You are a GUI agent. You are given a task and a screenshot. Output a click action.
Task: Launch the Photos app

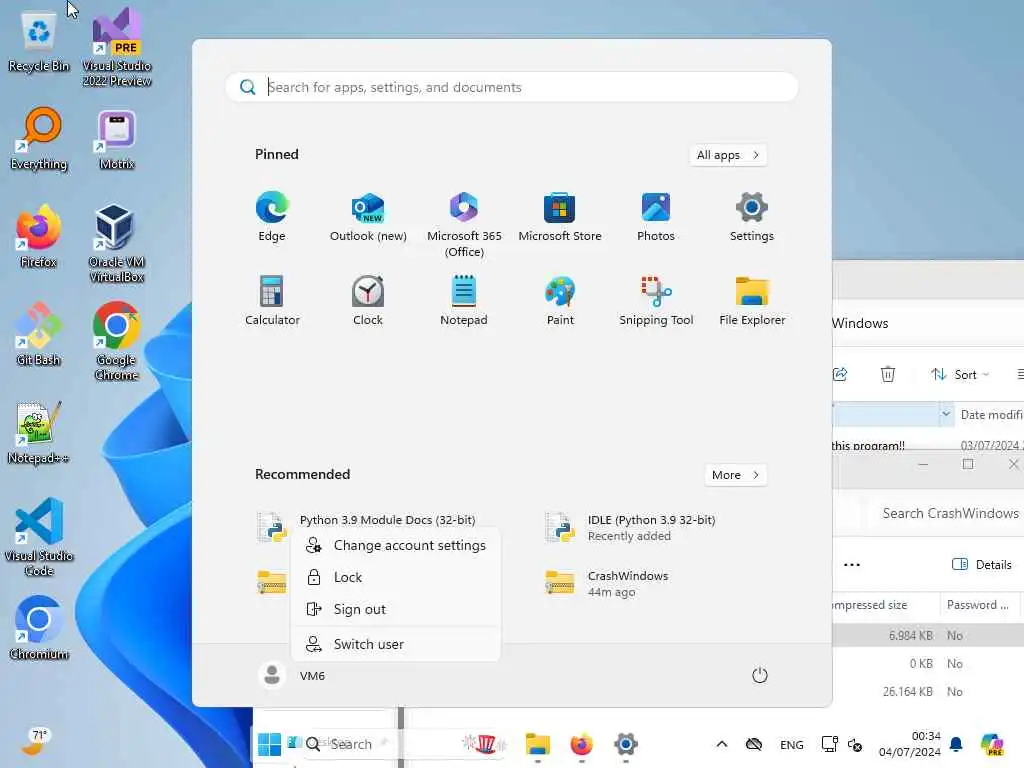tap(656, 216)
